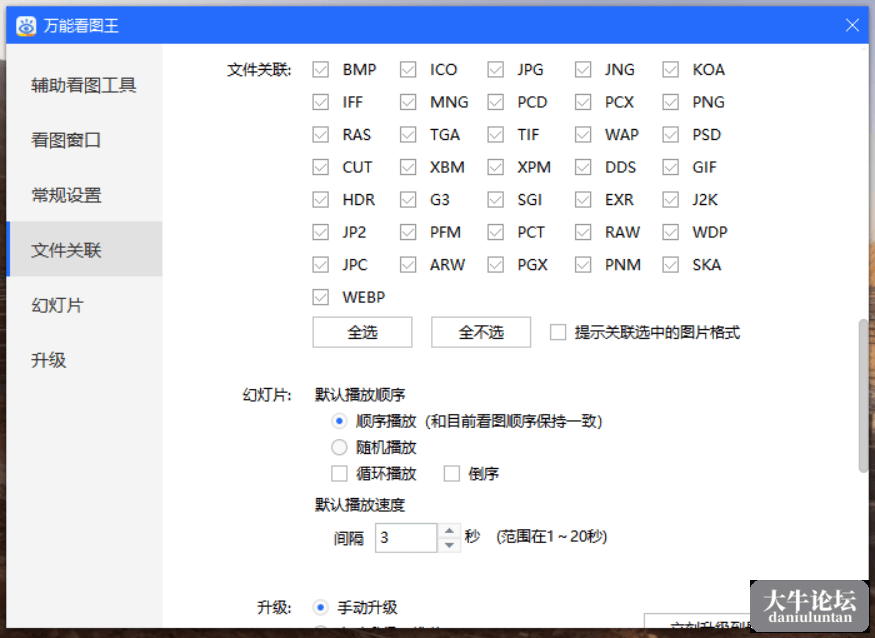The width and height of the screenshot is (875, 638).
Task: Toggle the PCT format checkbox
Action: (496, 232)
